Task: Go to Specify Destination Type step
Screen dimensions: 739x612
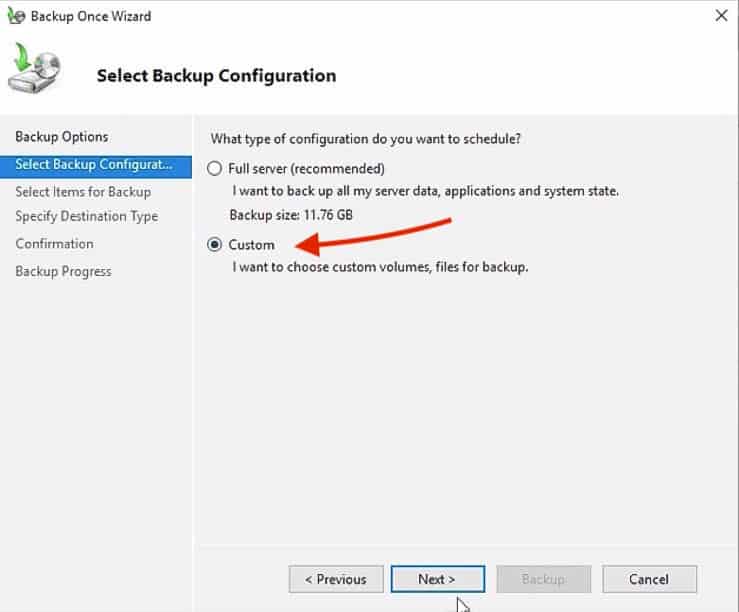Action: click(x=87, y=216)
